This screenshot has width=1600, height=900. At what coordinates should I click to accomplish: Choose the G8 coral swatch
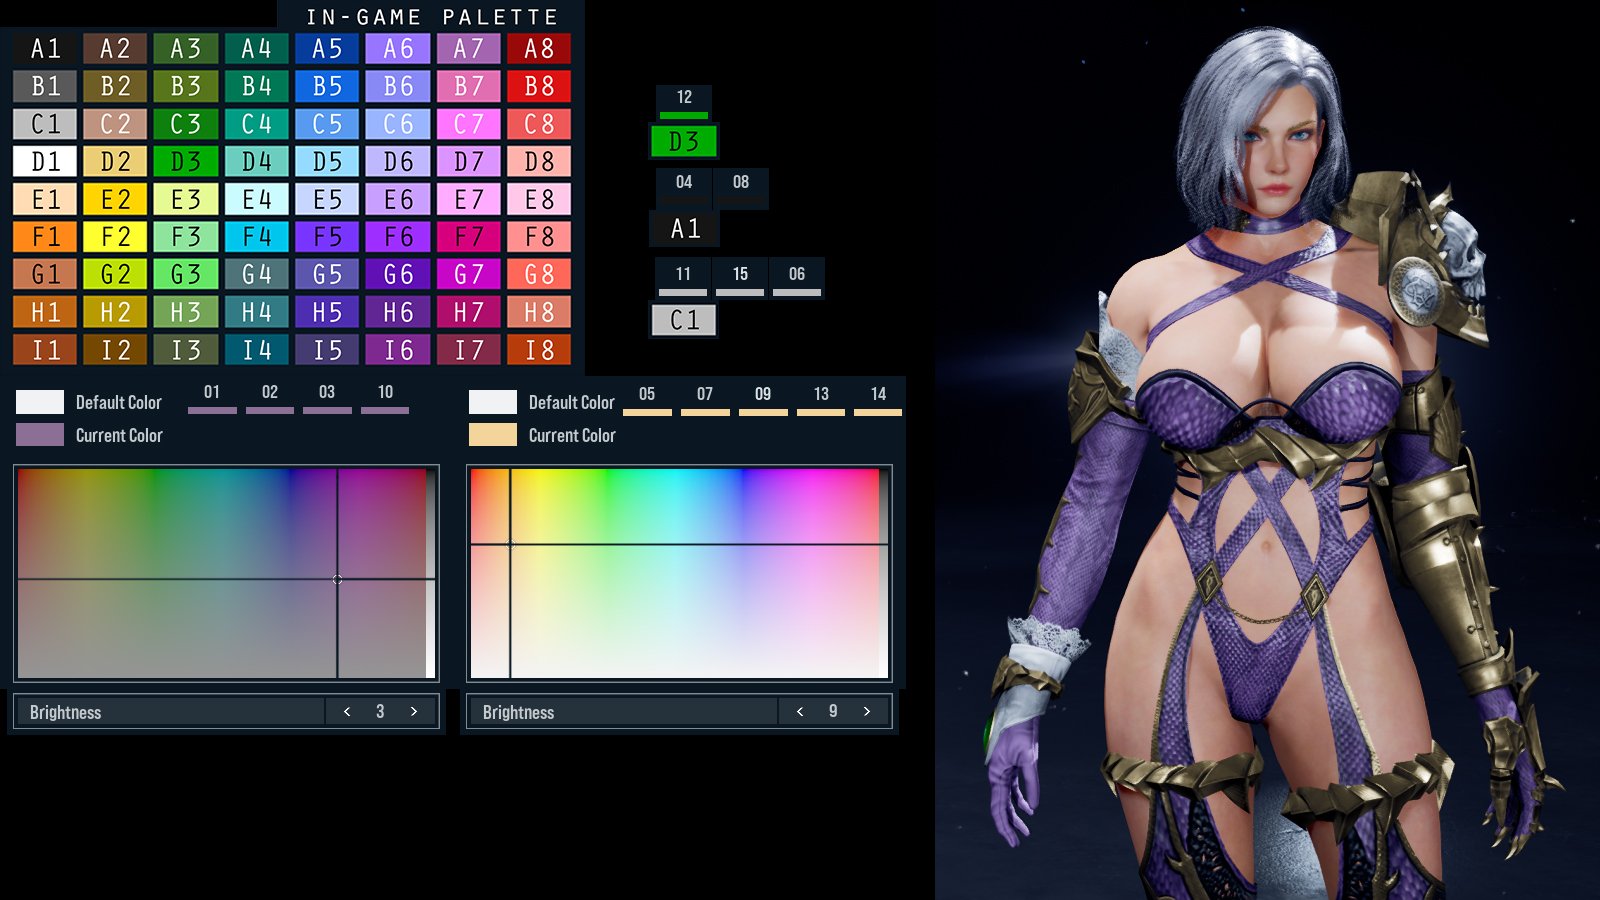(x=539, y=274)
